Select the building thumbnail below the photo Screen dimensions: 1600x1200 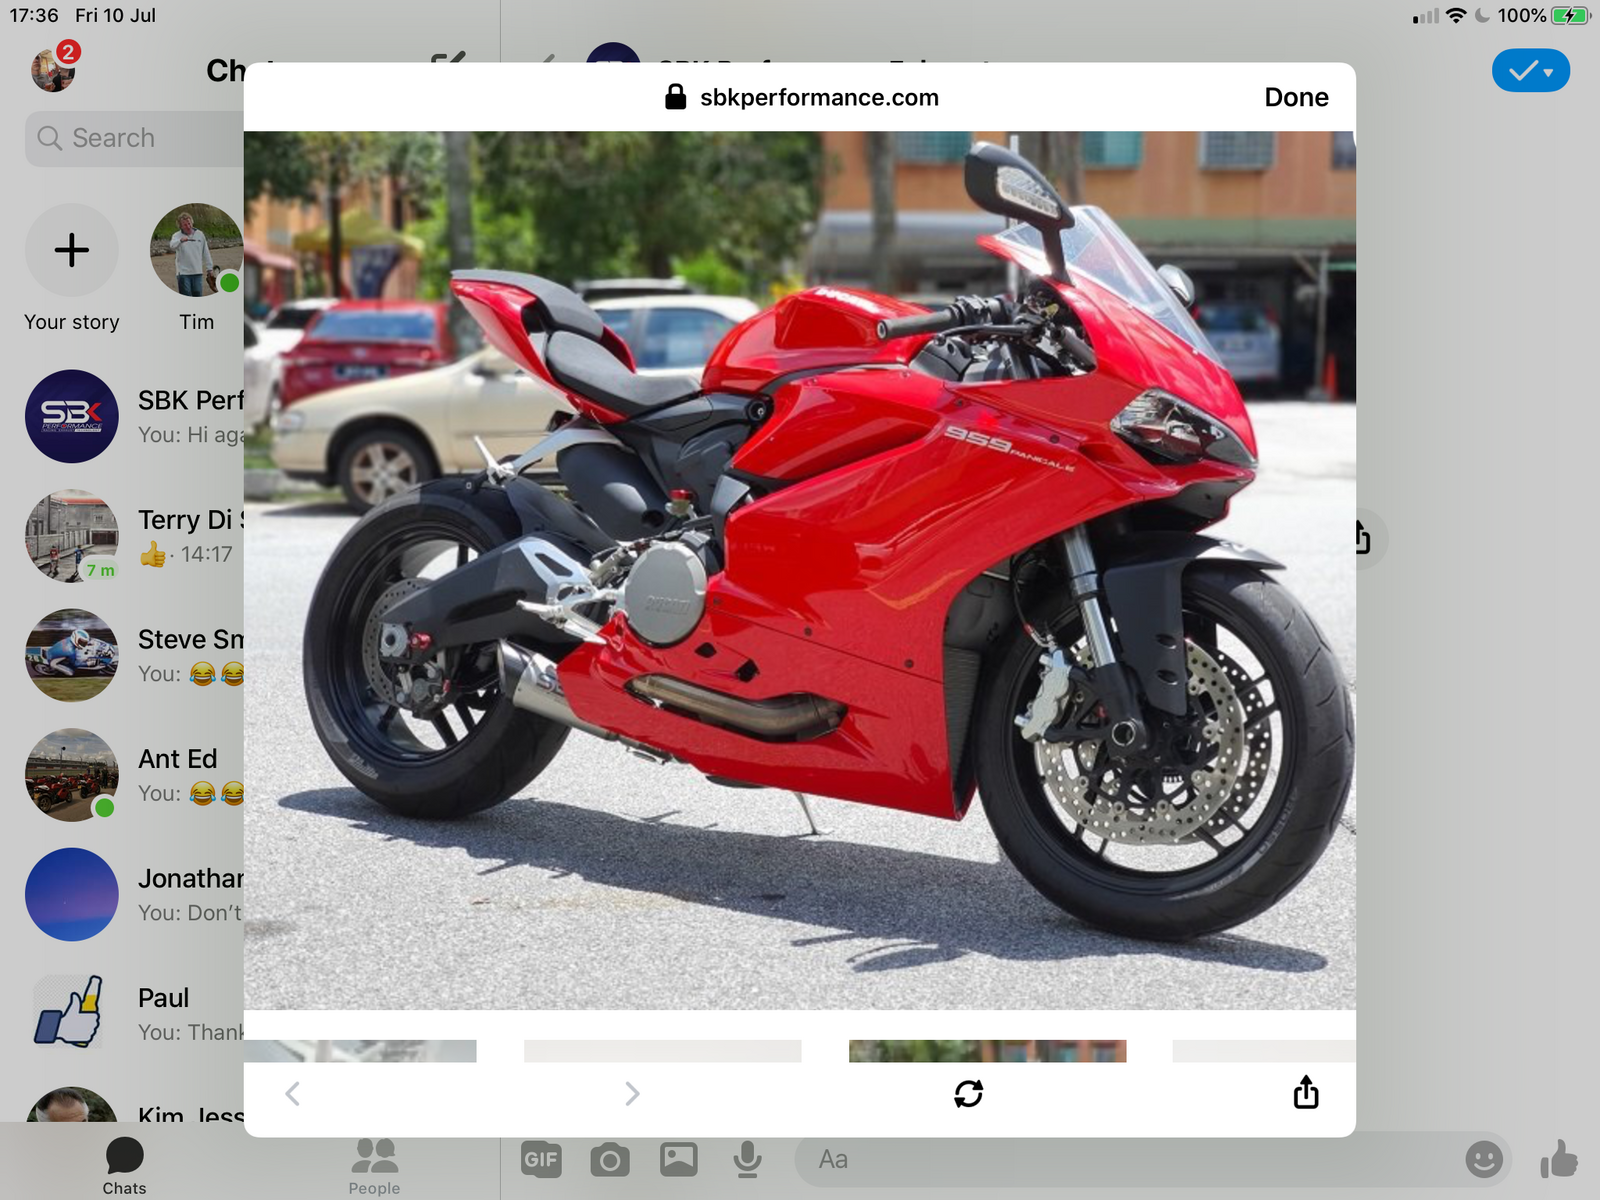(987, 1050)
